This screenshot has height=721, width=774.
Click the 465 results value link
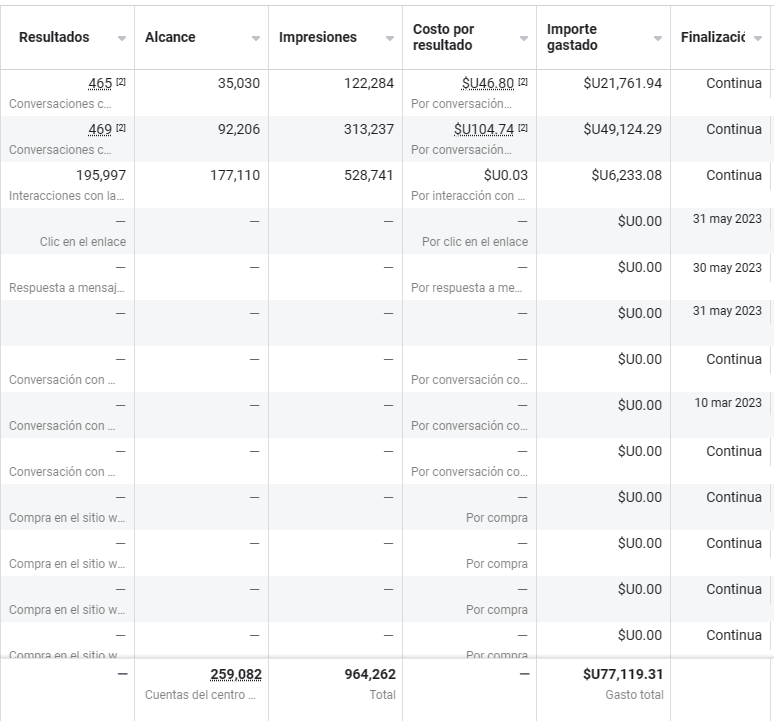[x=99, y=84]
